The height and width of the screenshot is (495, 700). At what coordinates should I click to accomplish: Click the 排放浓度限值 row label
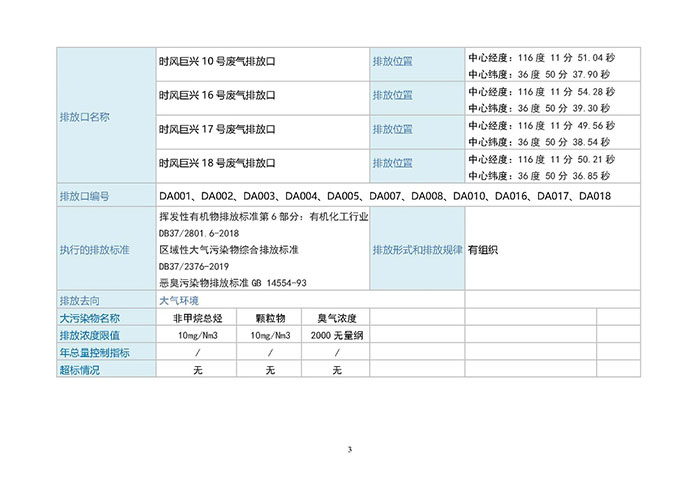pyautogui.click(x=106, y=334)
